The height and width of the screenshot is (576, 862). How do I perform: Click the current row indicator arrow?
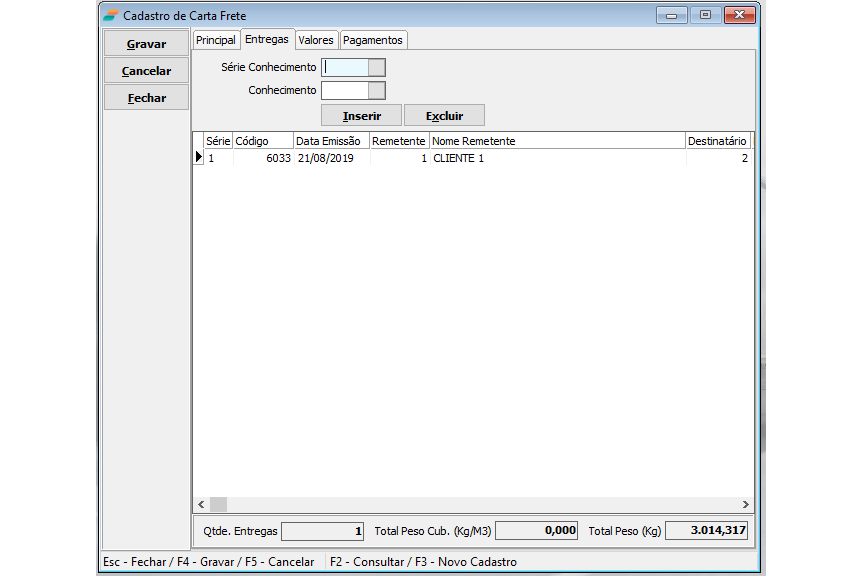point(198,158)
